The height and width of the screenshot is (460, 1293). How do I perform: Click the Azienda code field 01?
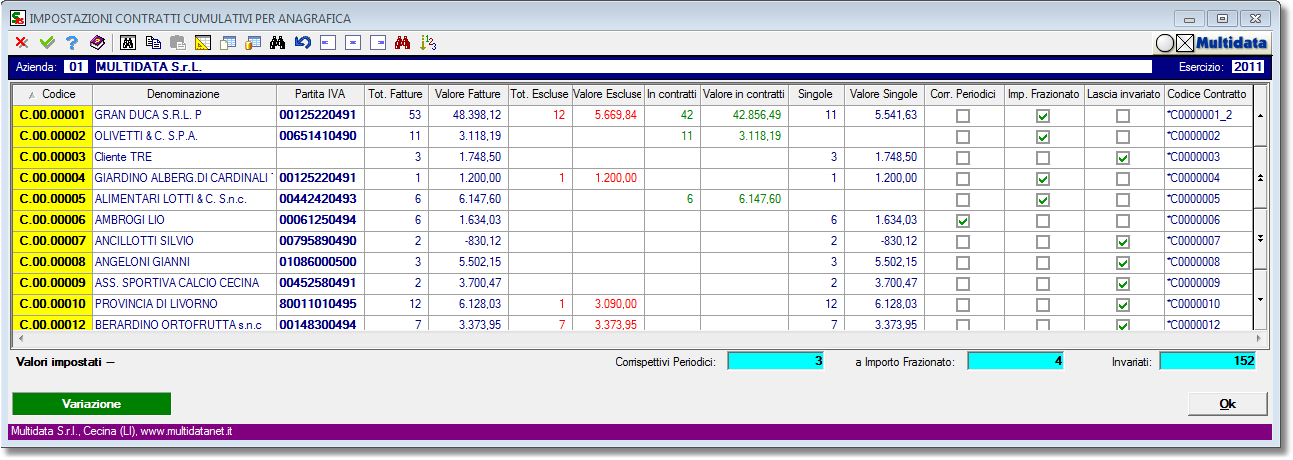click(x=76, y=67)
